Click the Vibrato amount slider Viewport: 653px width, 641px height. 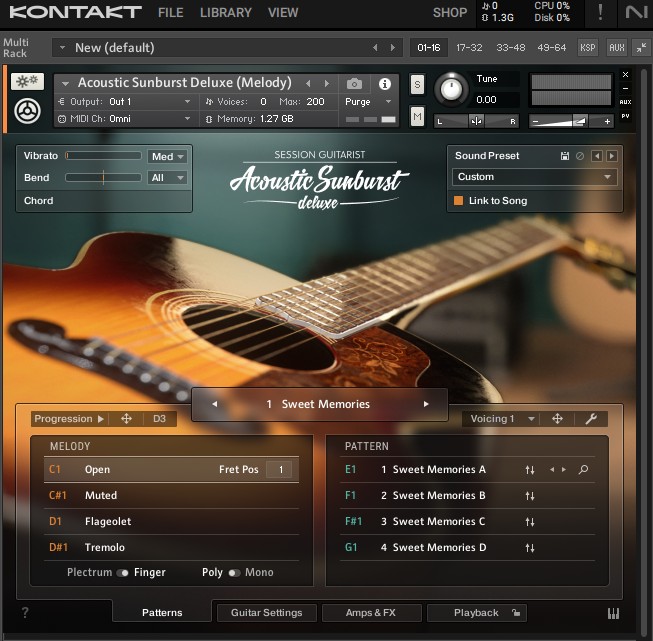(x=103, y=156)
